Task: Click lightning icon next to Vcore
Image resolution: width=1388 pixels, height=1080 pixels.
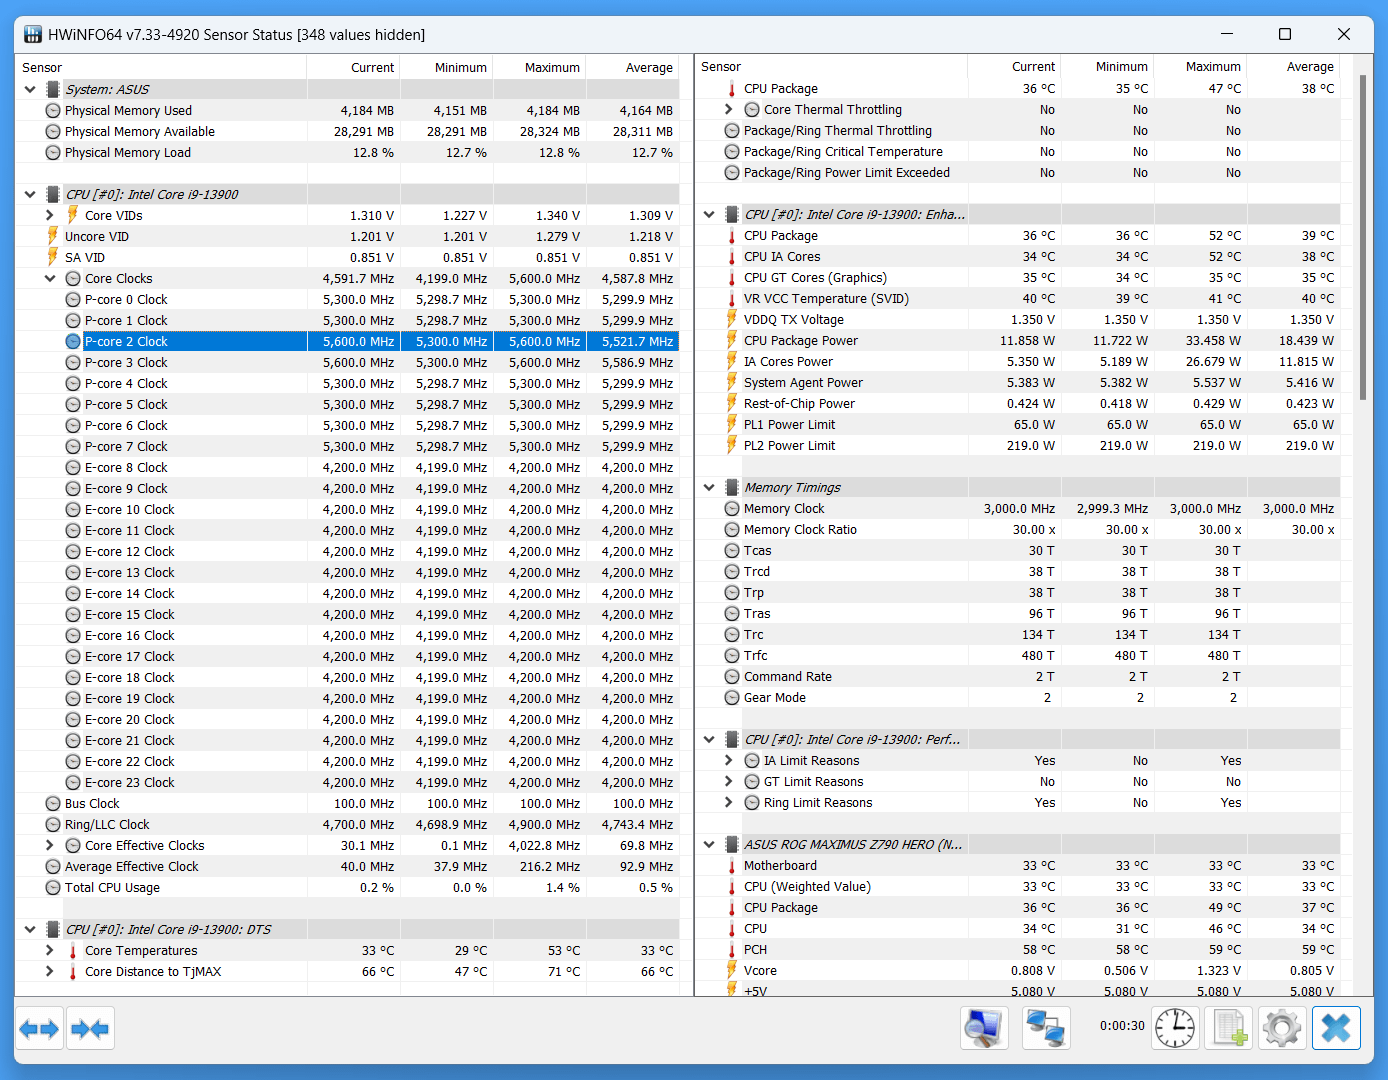Action: coord(732,970)
